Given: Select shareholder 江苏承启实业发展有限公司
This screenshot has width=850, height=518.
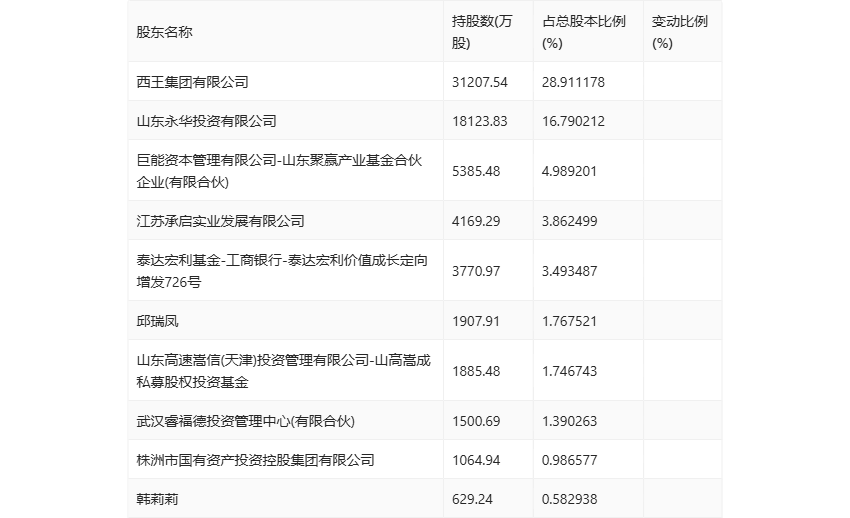Looking at the screenshot, I should pos(221,222).
